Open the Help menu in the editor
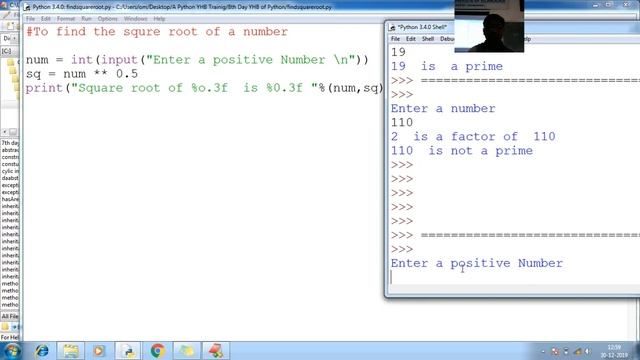This screenshot has height=360, width=640. click(159, 19)
